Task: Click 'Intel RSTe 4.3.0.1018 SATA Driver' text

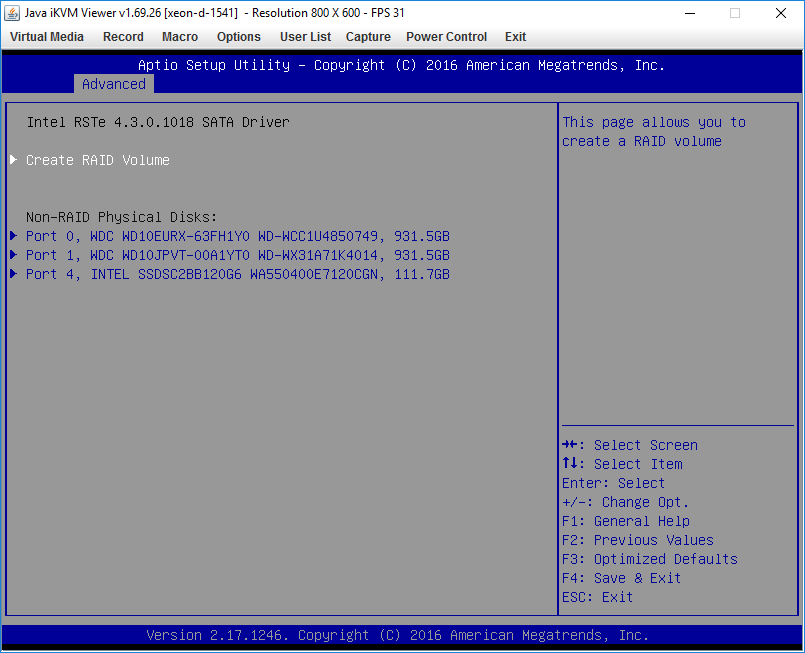Action: point(158,122)
